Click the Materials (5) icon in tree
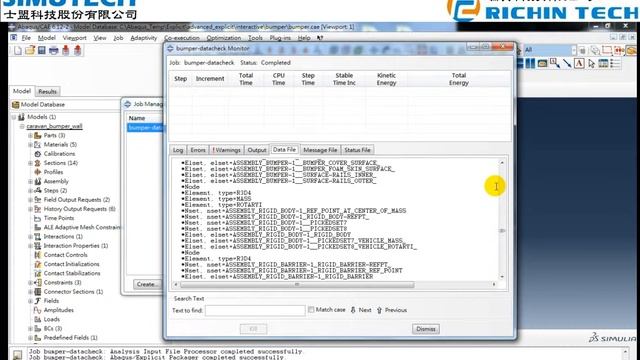The image size is (640, 360). 38,145
